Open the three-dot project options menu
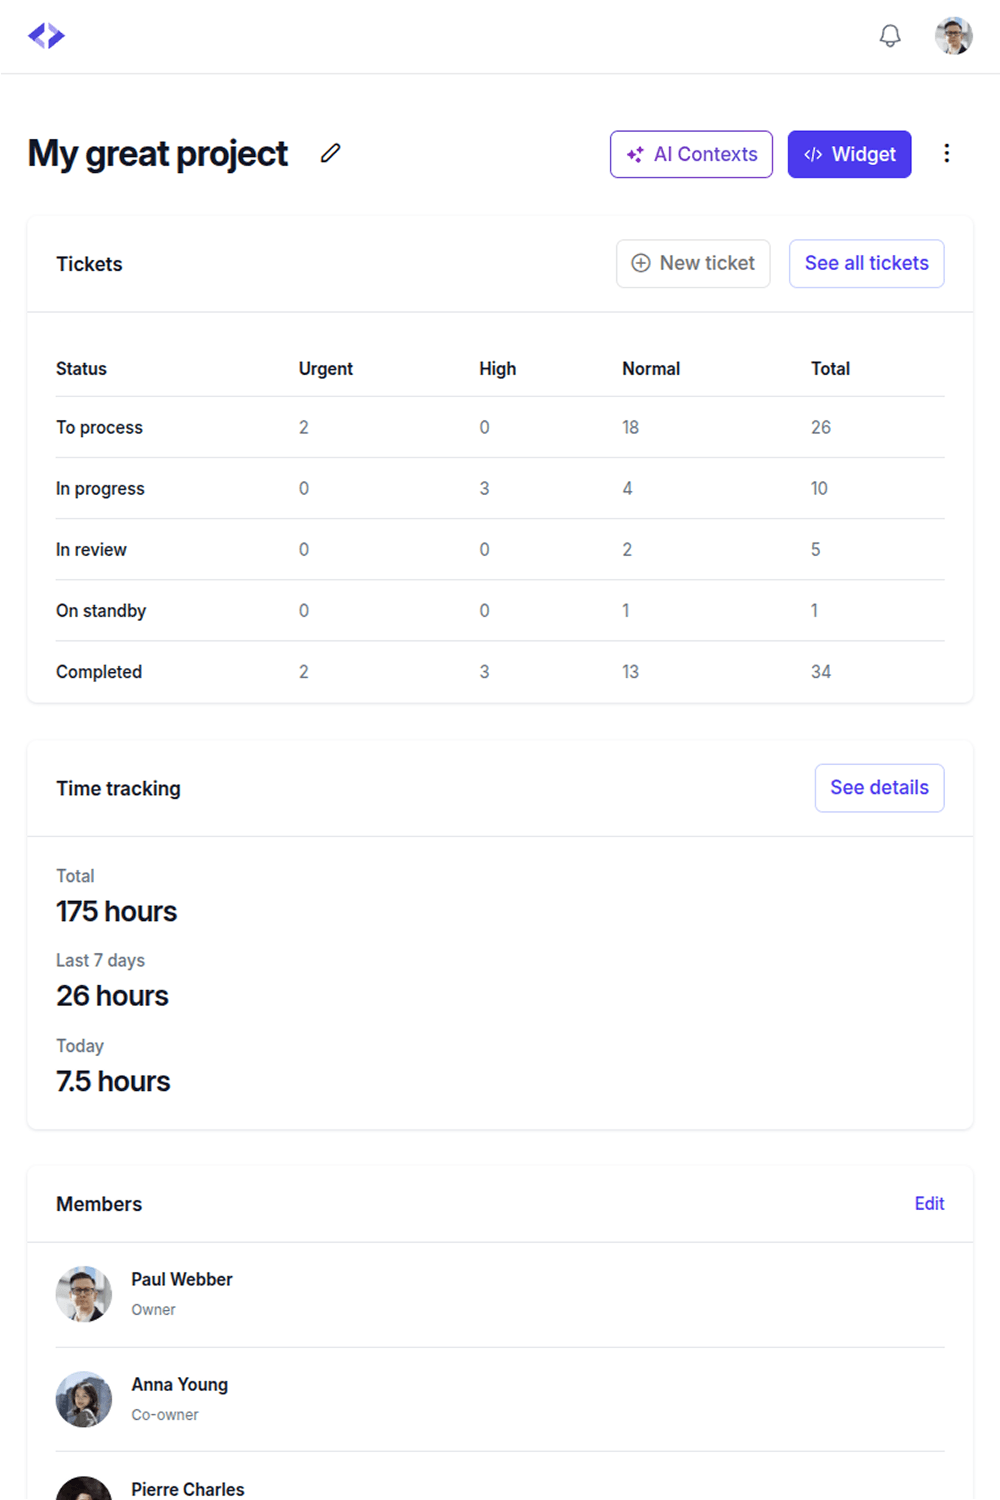Image resolution: width=1000 pixels, height=1500 pixels. [x=946, y=153]
